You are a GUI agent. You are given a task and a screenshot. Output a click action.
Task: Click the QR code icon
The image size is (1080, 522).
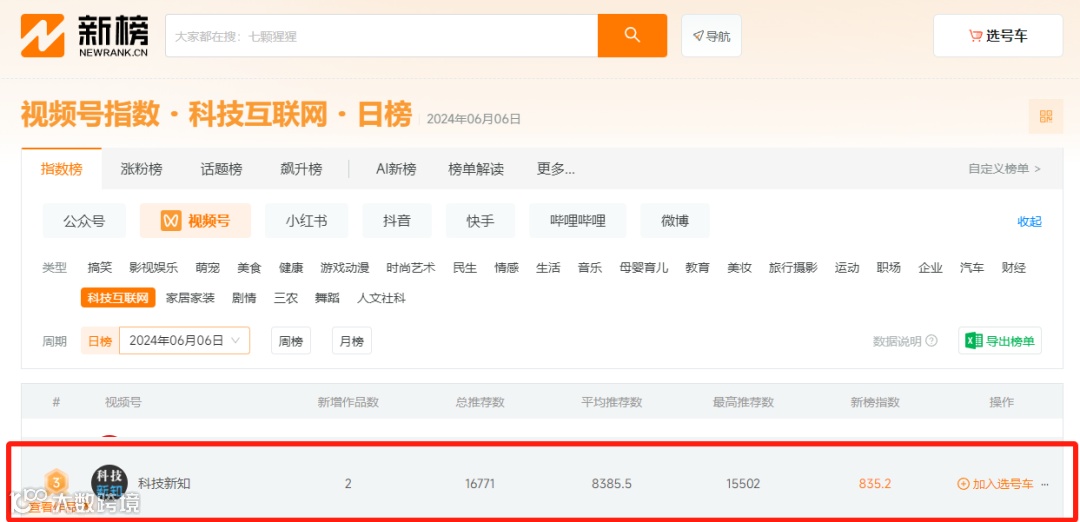[1046, 116]
